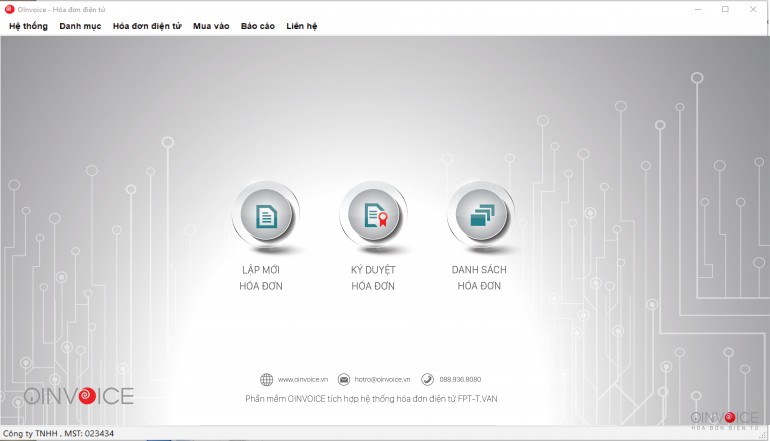
Task: Maximize the OInvoice window
Action: [x=725, y=9]
